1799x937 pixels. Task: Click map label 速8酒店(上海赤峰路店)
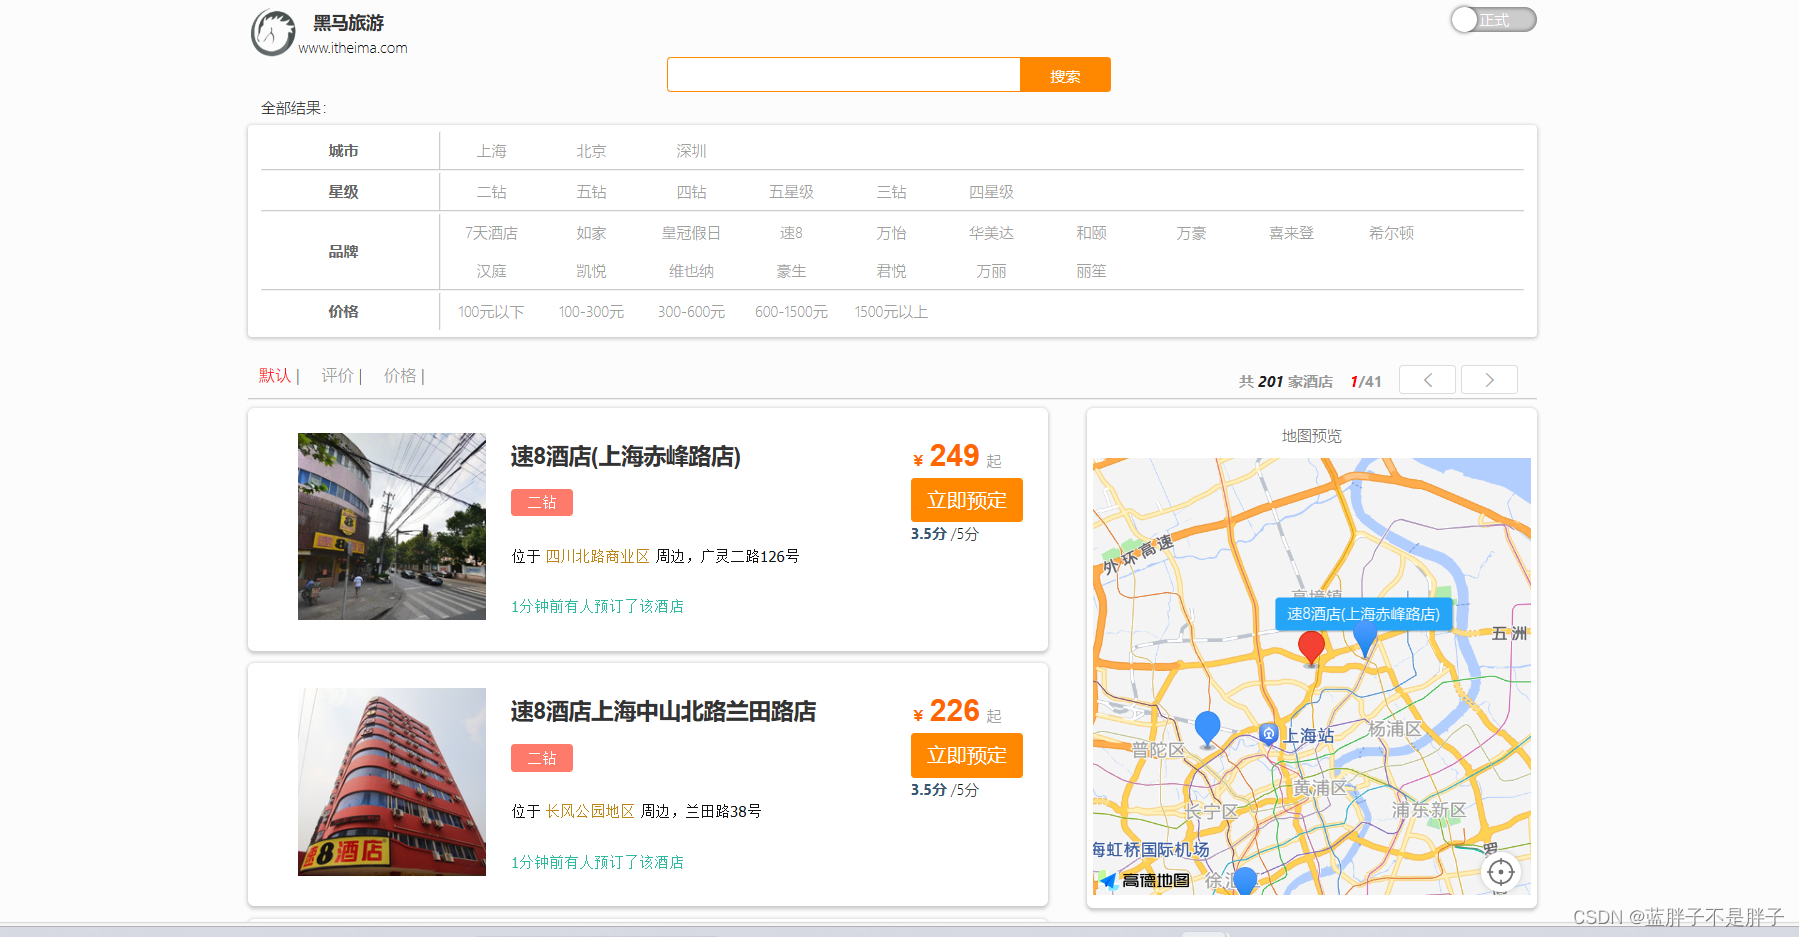1363,614
